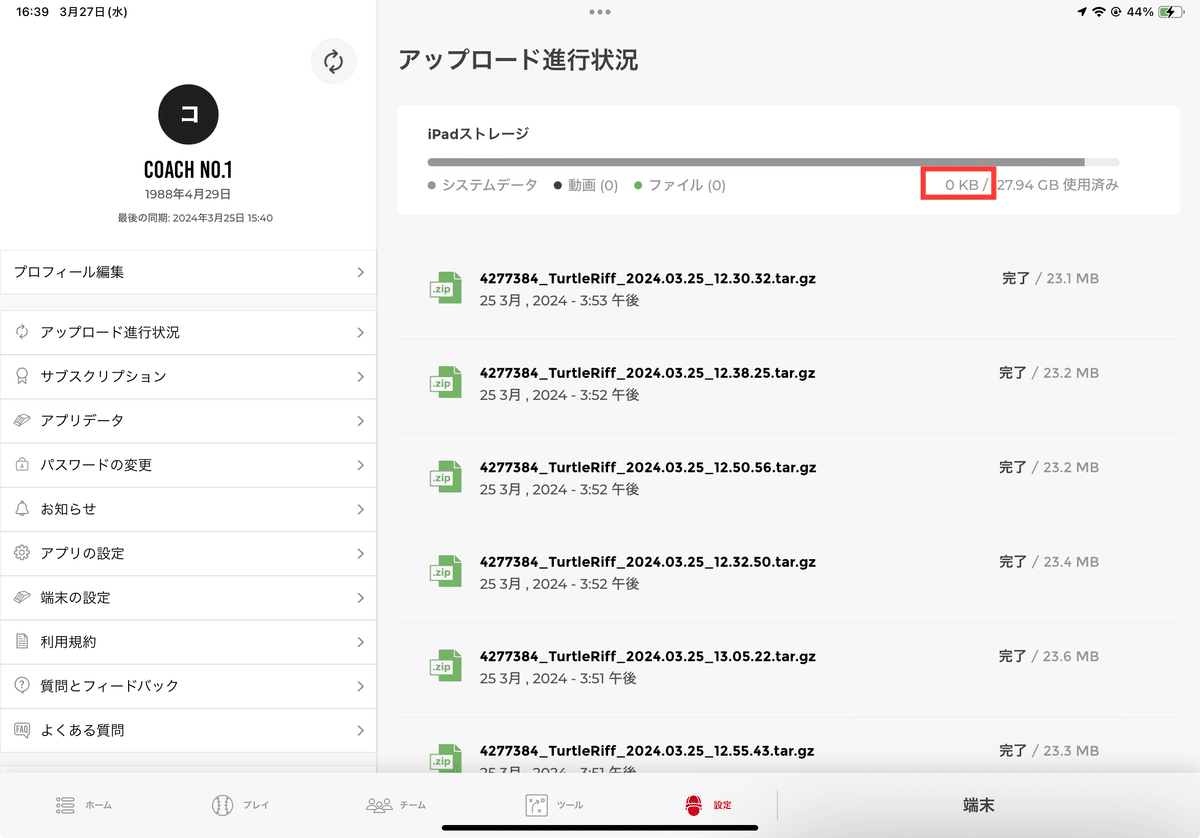Expand パスワードの変更 row chevron
Image resolution: width=1200 pixels, height=838 pixels.
coord(361,465)
